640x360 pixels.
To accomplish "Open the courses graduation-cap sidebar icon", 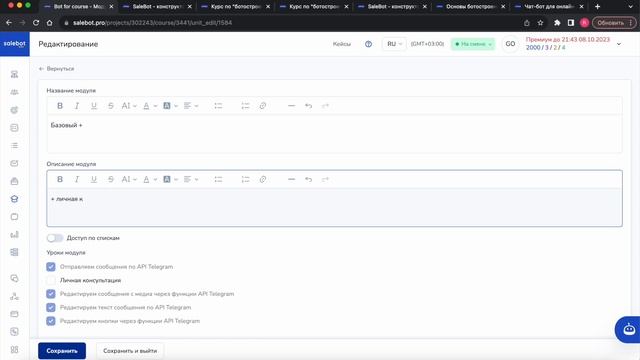I will coord(14,199).
